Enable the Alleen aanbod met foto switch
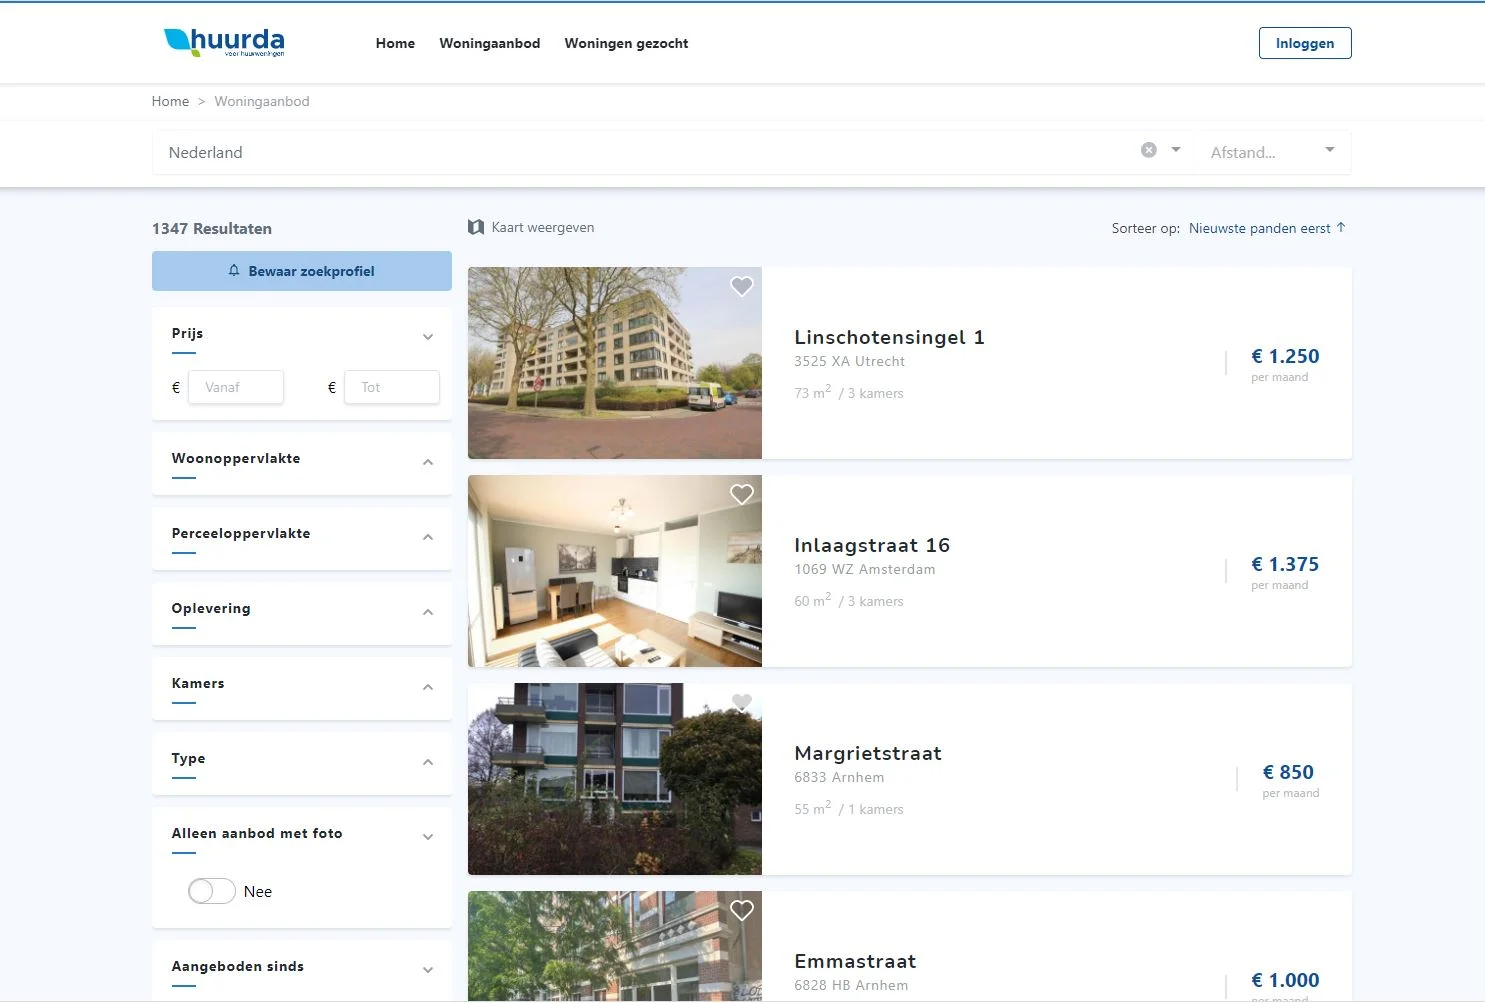Viewport: 1485px width, 1003px height. pyautogui.click(x=211, y=890)
